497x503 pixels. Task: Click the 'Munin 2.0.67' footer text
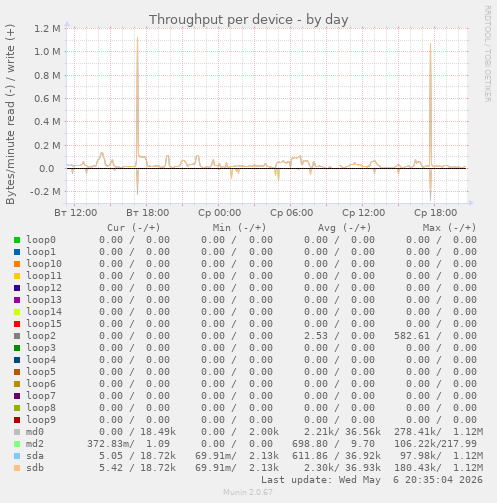[248, 492]
